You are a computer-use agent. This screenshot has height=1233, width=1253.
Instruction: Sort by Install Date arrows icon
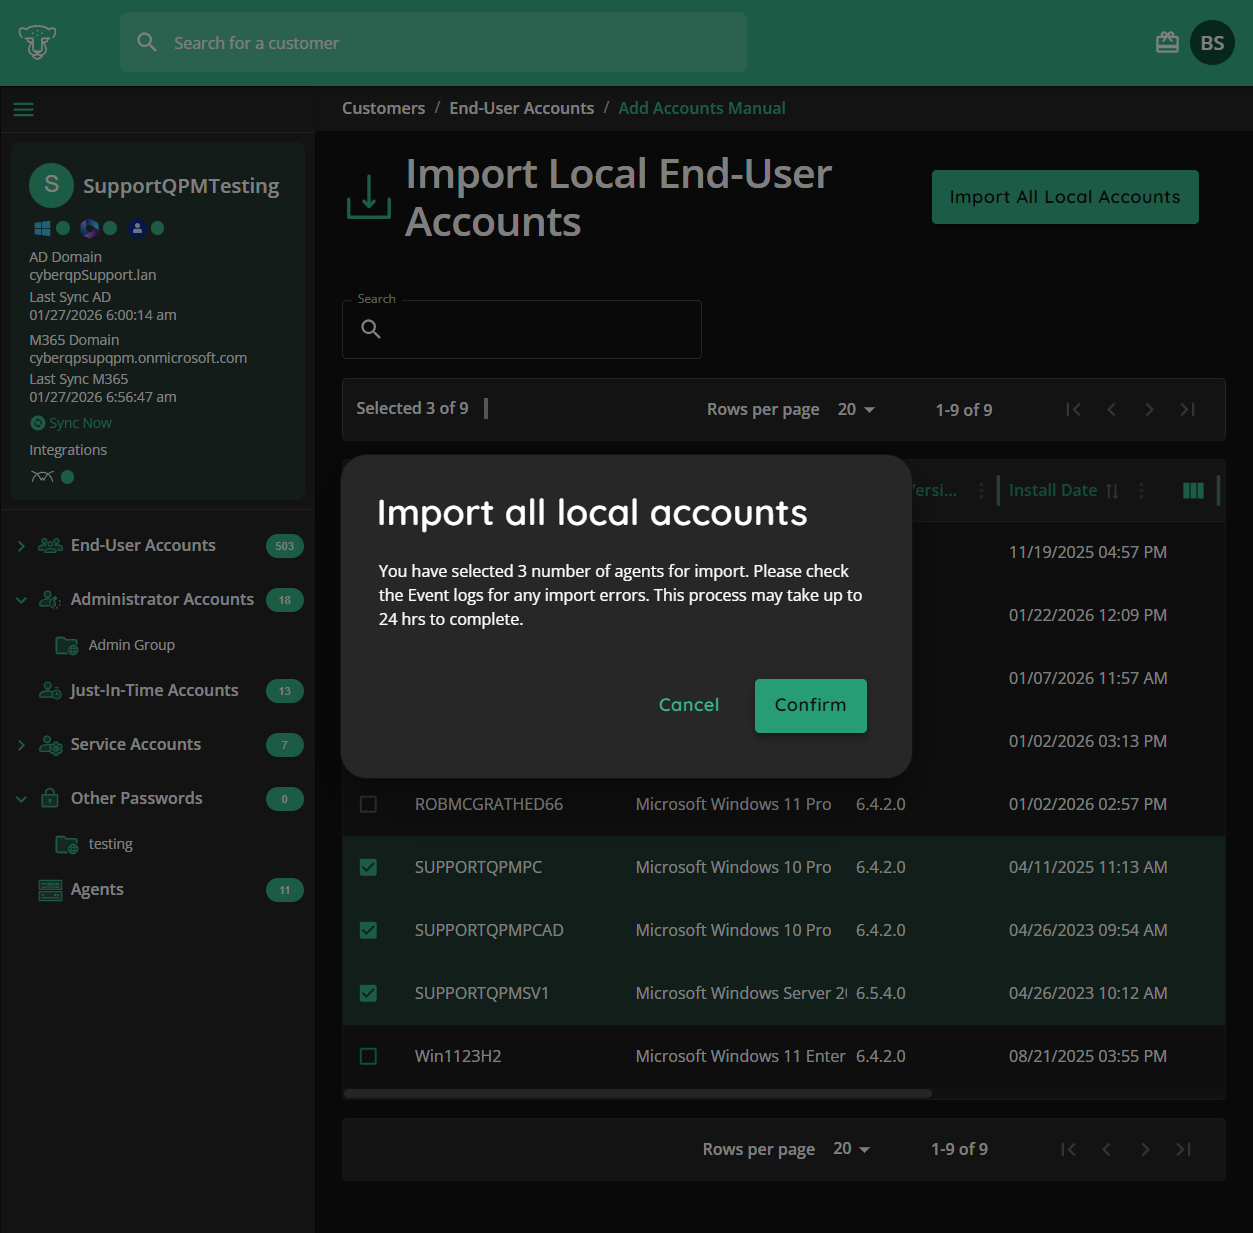[x=1112, y=491]
